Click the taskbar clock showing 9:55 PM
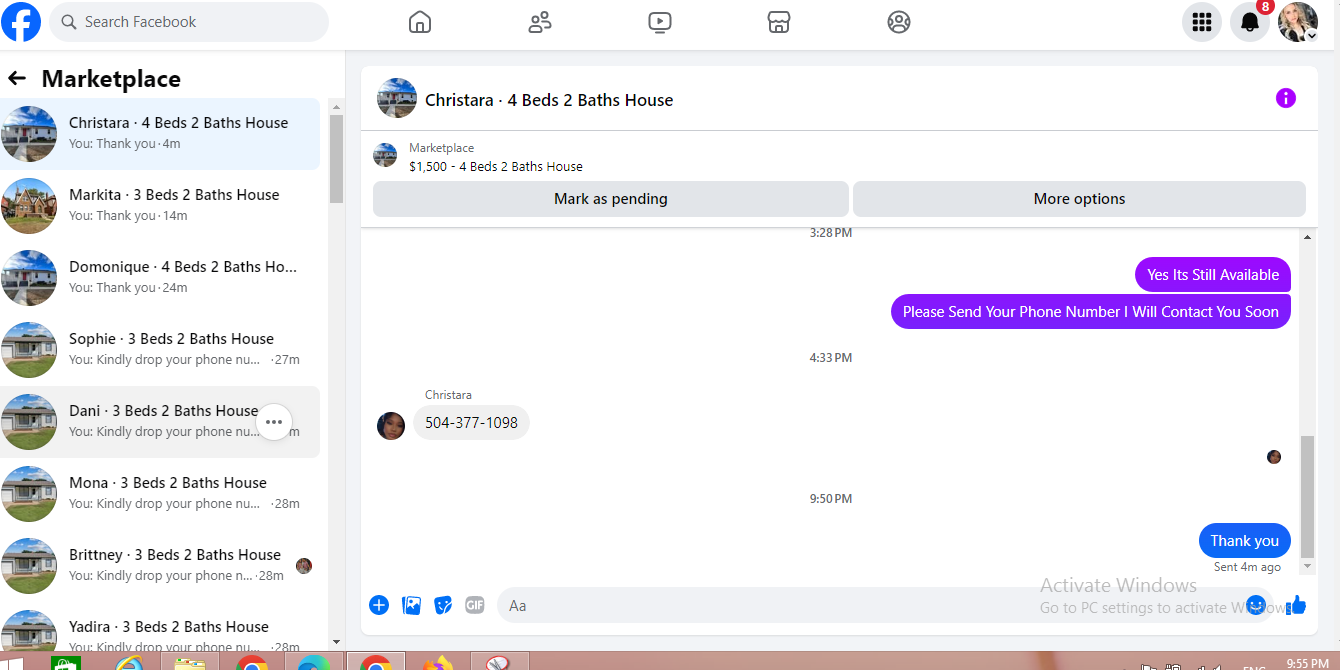This screenshot has height=670, width=1340. tap(1307, 663)
